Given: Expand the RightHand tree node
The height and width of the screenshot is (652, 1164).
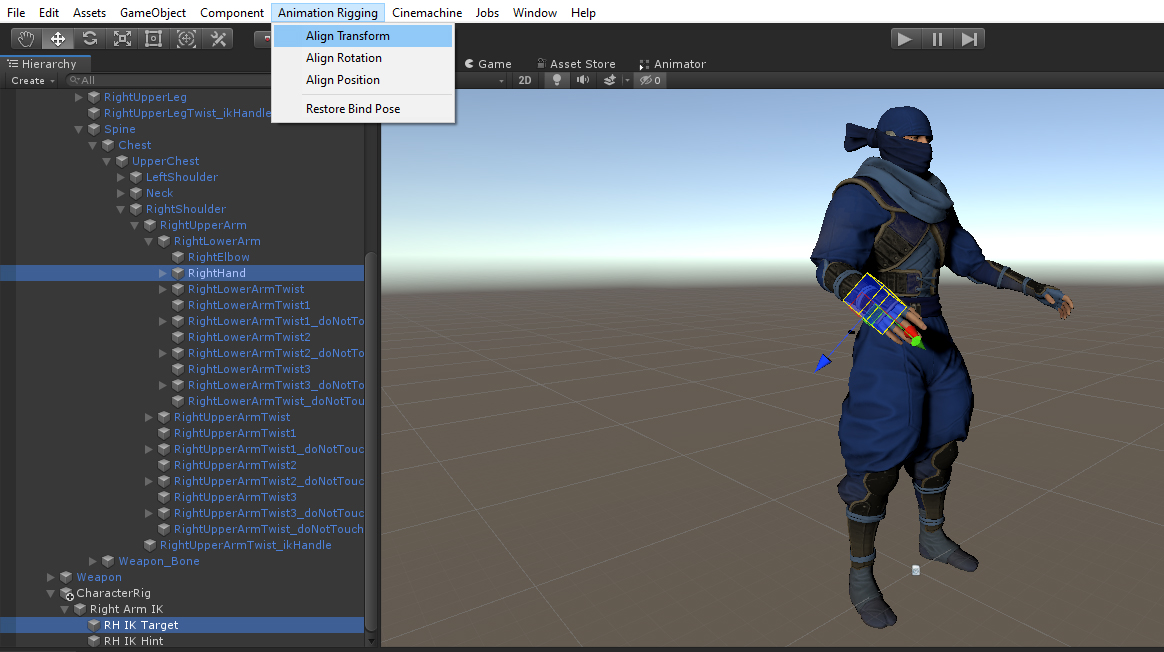Looking at the screenshot, I should [164, 273].
